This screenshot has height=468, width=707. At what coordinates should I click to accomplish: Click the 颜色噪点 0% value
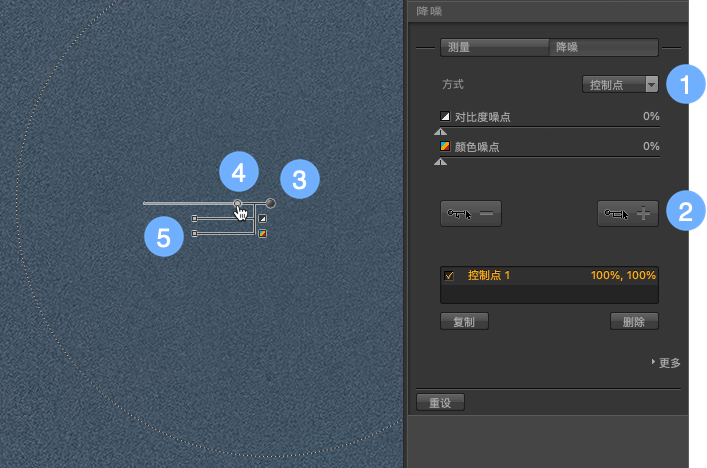[651, 146]
